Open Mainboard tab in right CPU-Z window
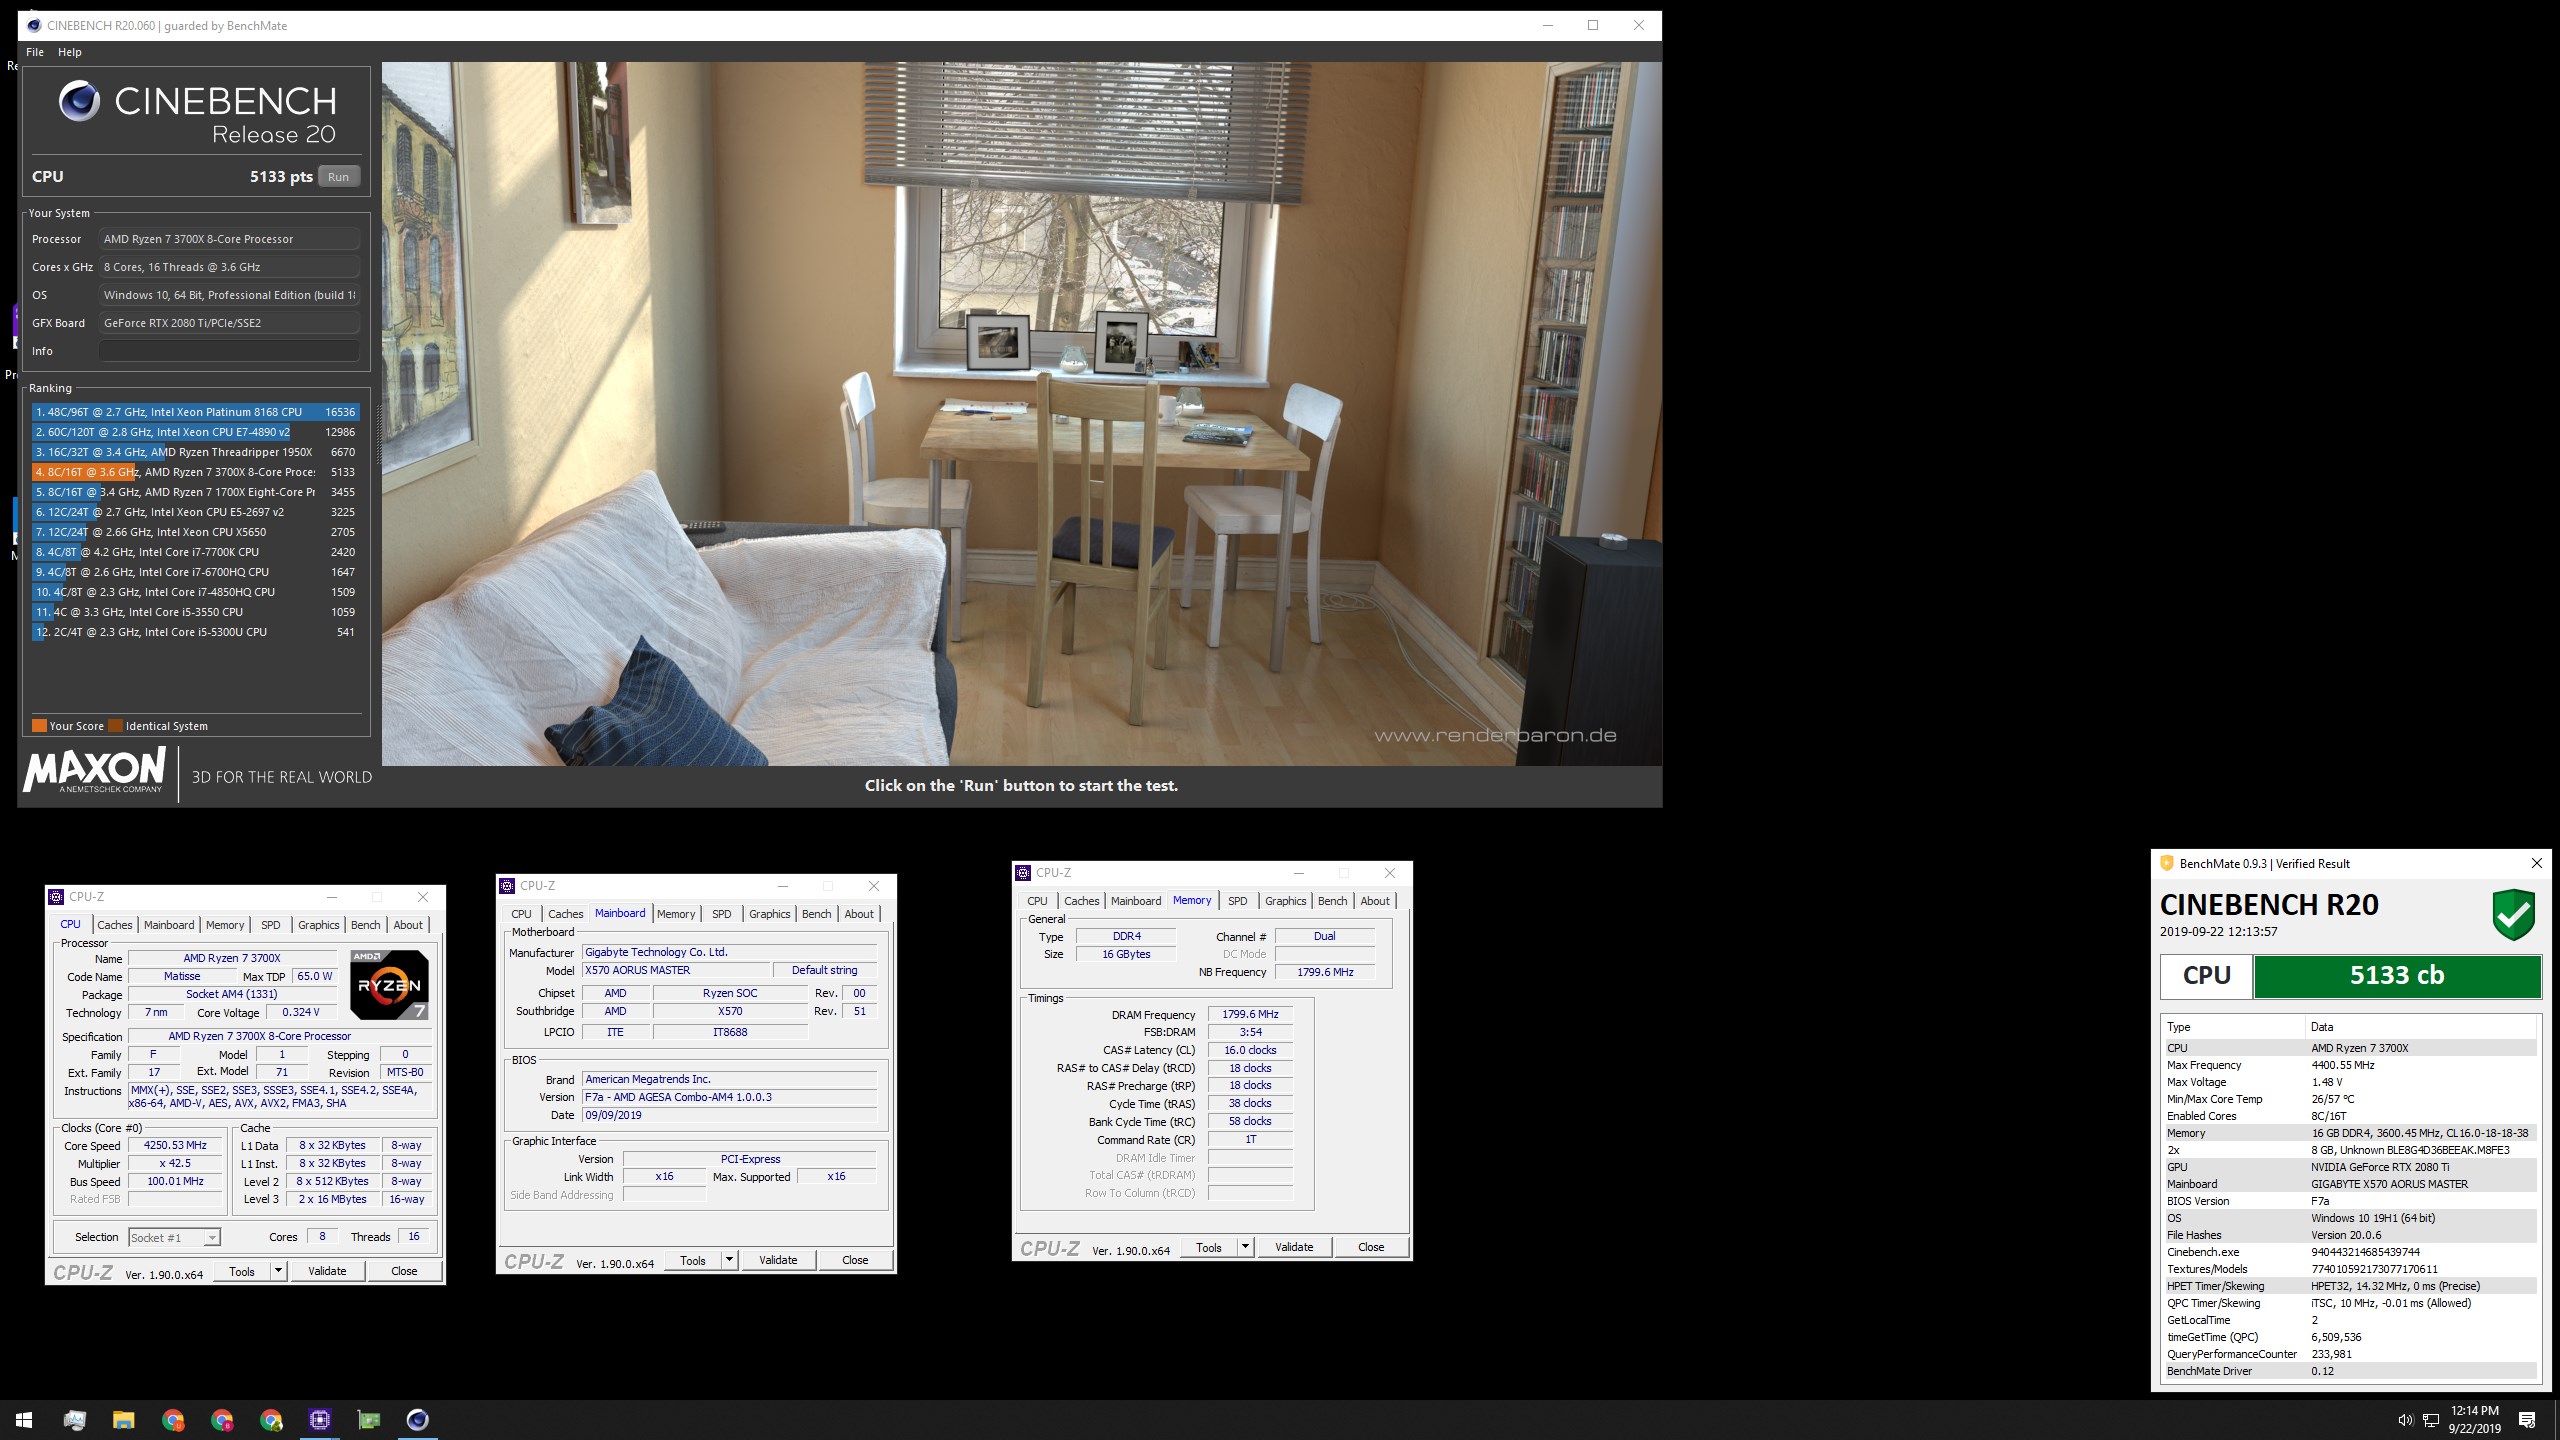The width and height of the screenshot is (2560, 1440). tap(1136, 901)
